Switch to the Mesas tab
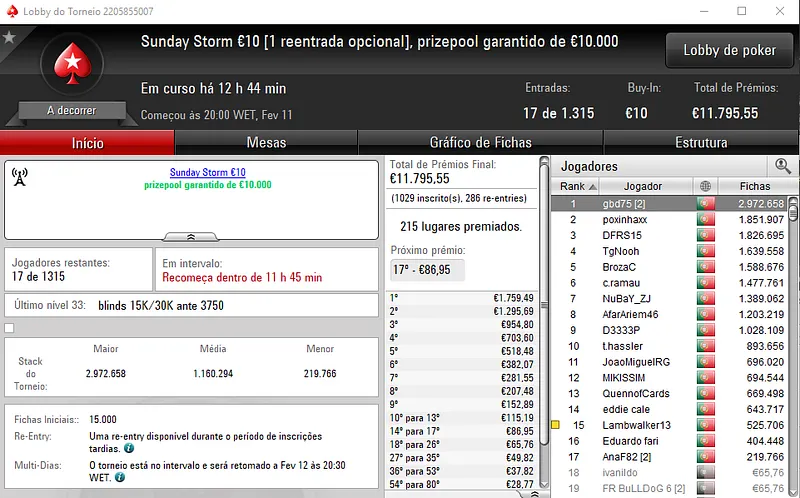Image resolution: width=800 pixels, height=498 pixels. (x=266, y=143)
